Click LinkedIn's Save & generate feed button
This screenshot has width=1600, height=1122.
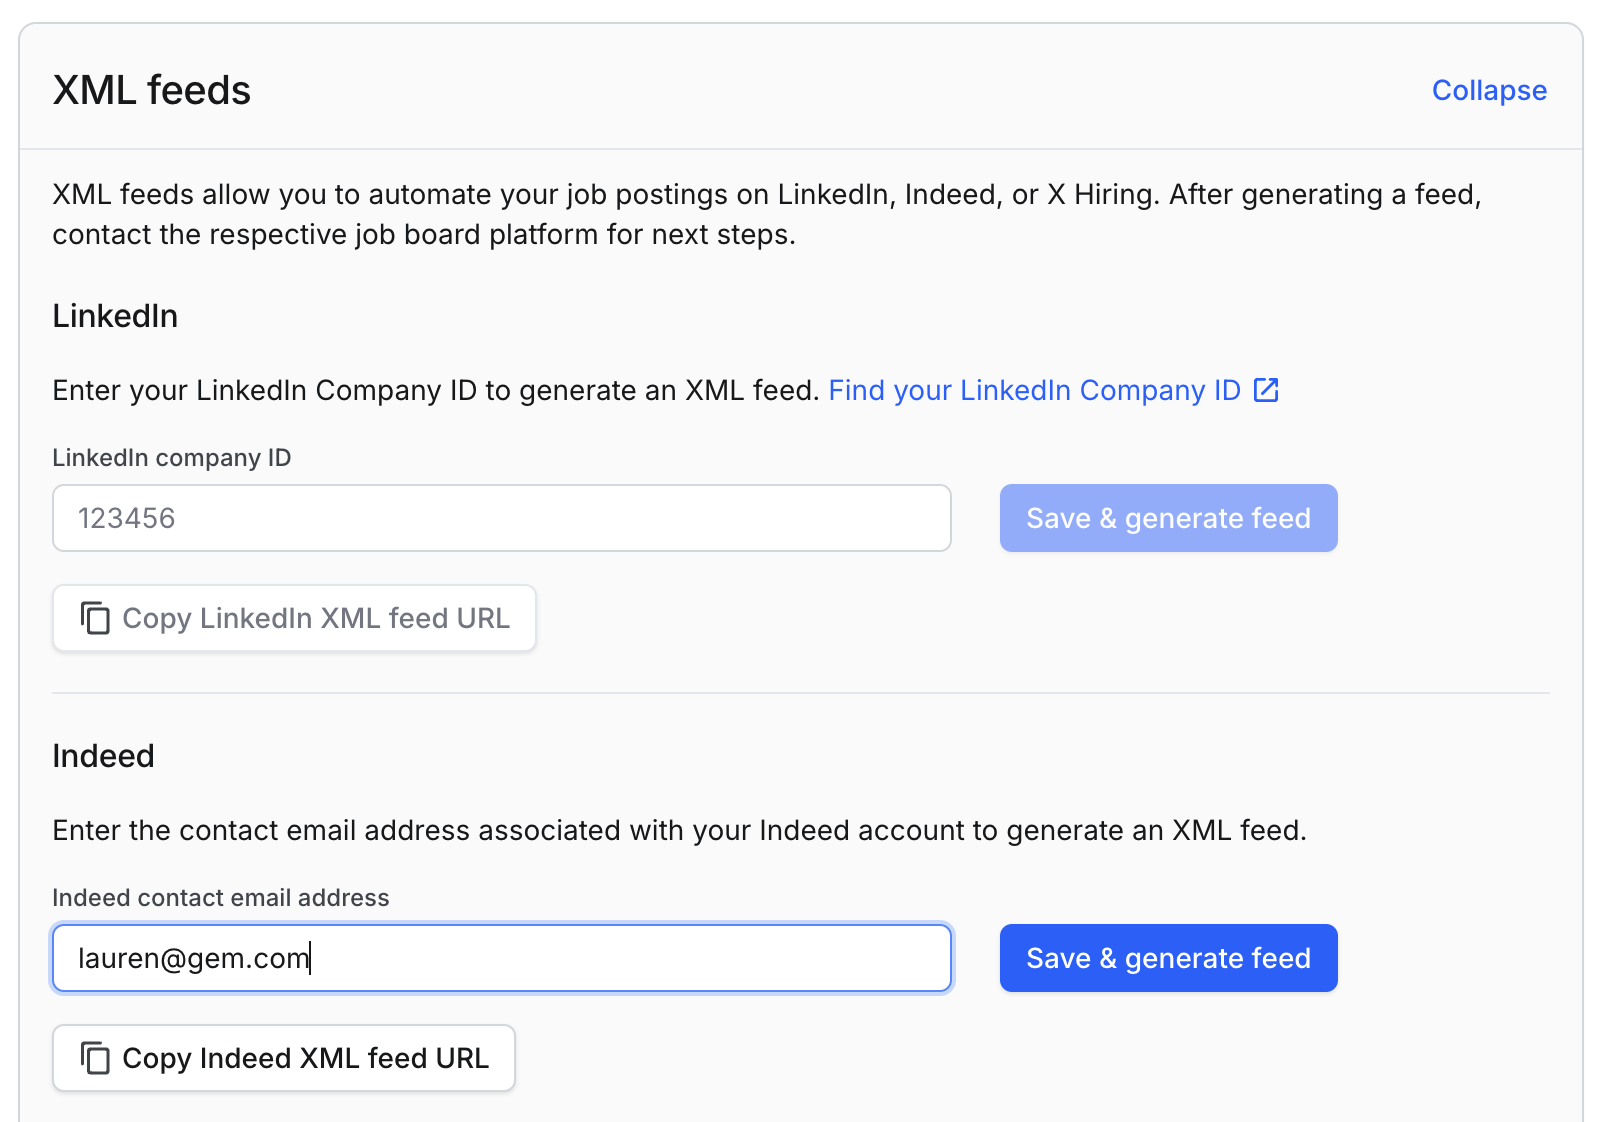[x=1168, y=518]
